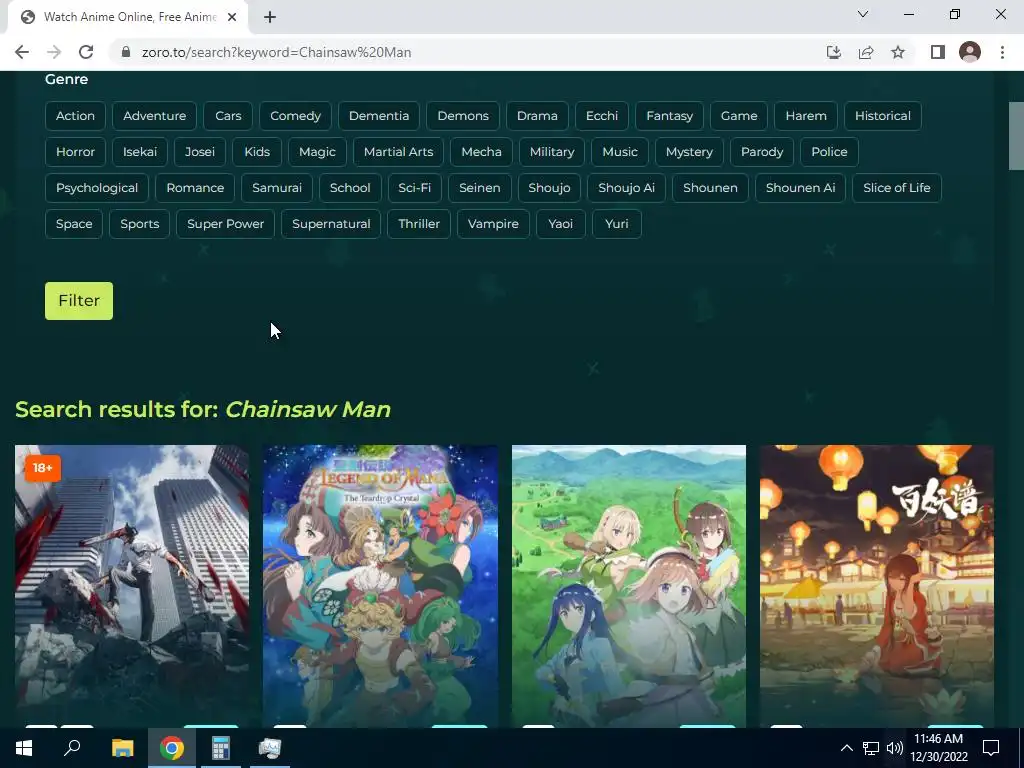
Task: Choose the Seinen genre tag
Action: point(479,187)
